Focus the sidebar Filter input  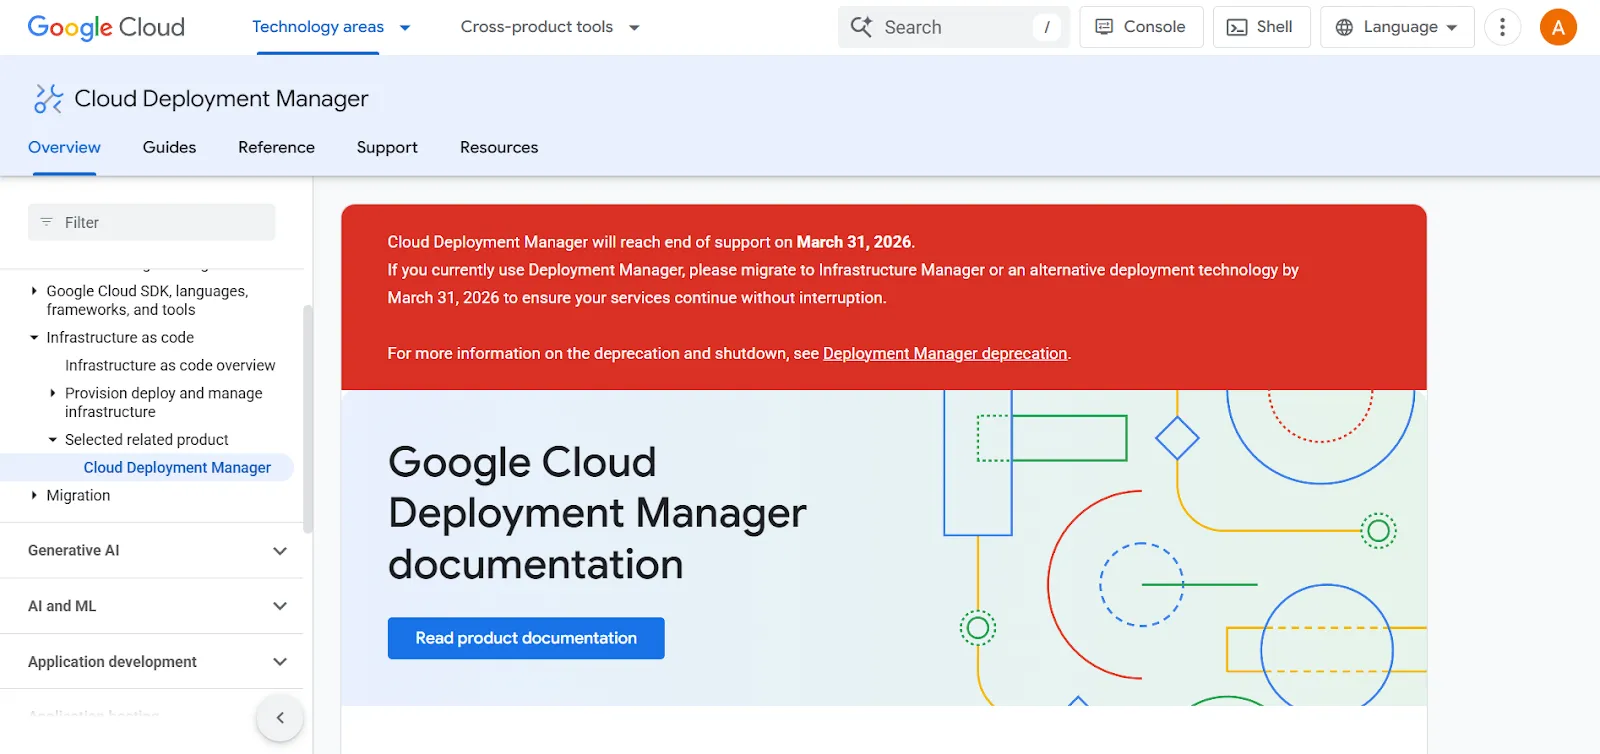tap(152, 222)
